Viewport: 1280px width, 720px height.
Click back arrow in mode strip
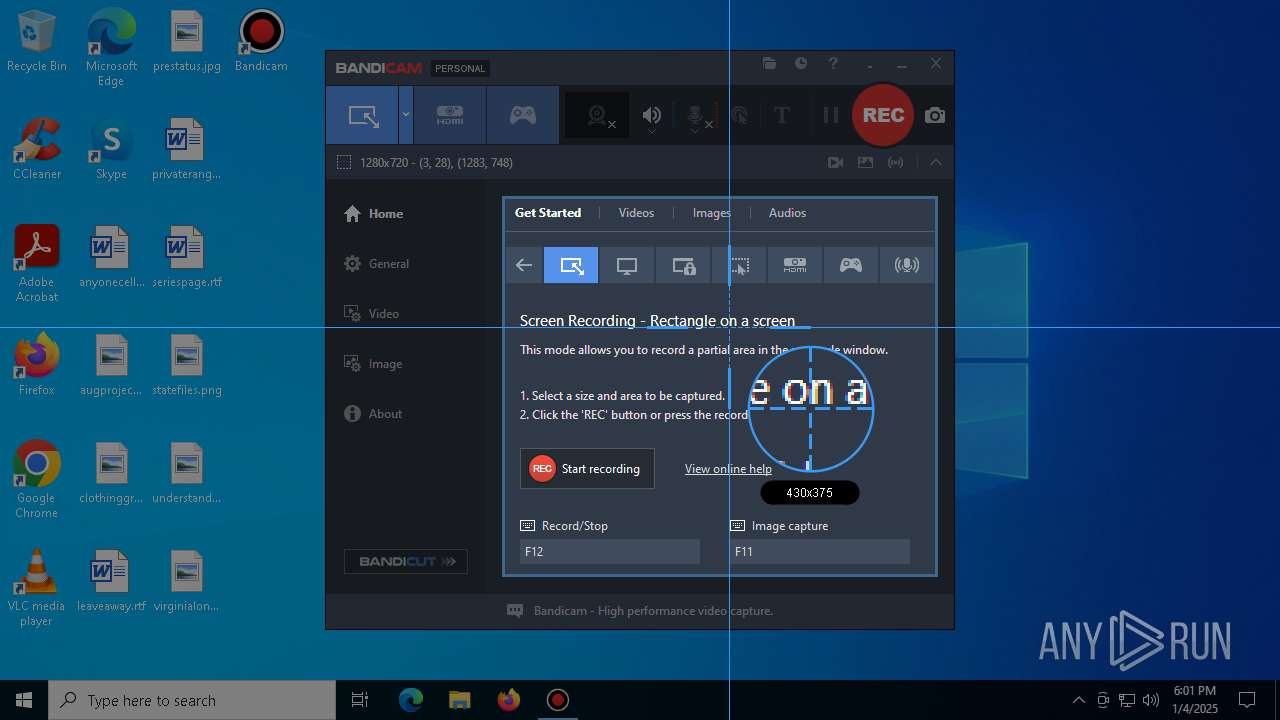pos(524,265)
